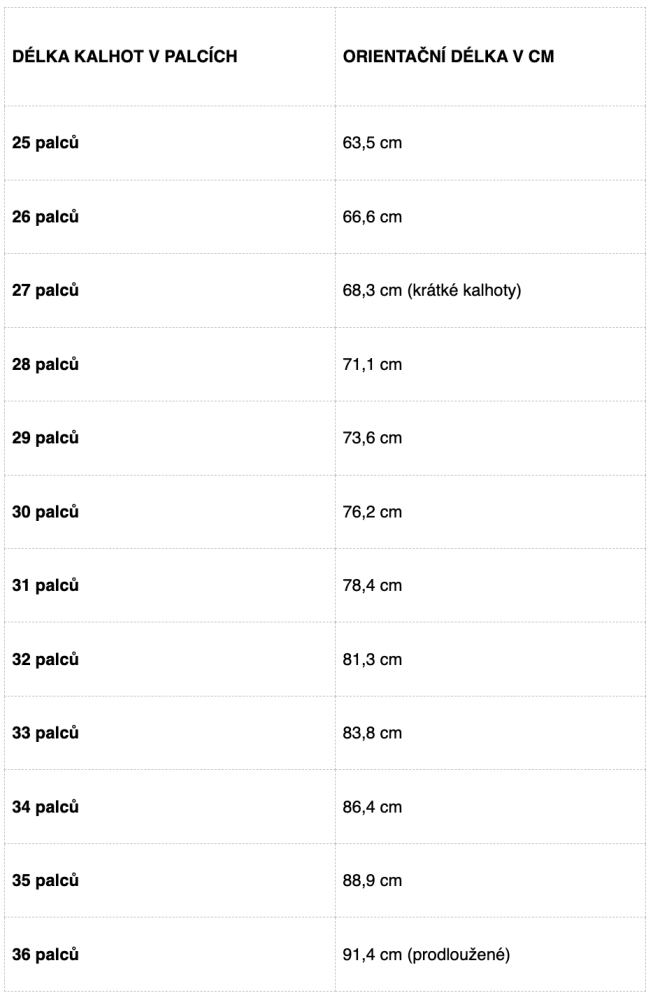
Task: Click the '88,9 cm' value
Action: (373, 881)
